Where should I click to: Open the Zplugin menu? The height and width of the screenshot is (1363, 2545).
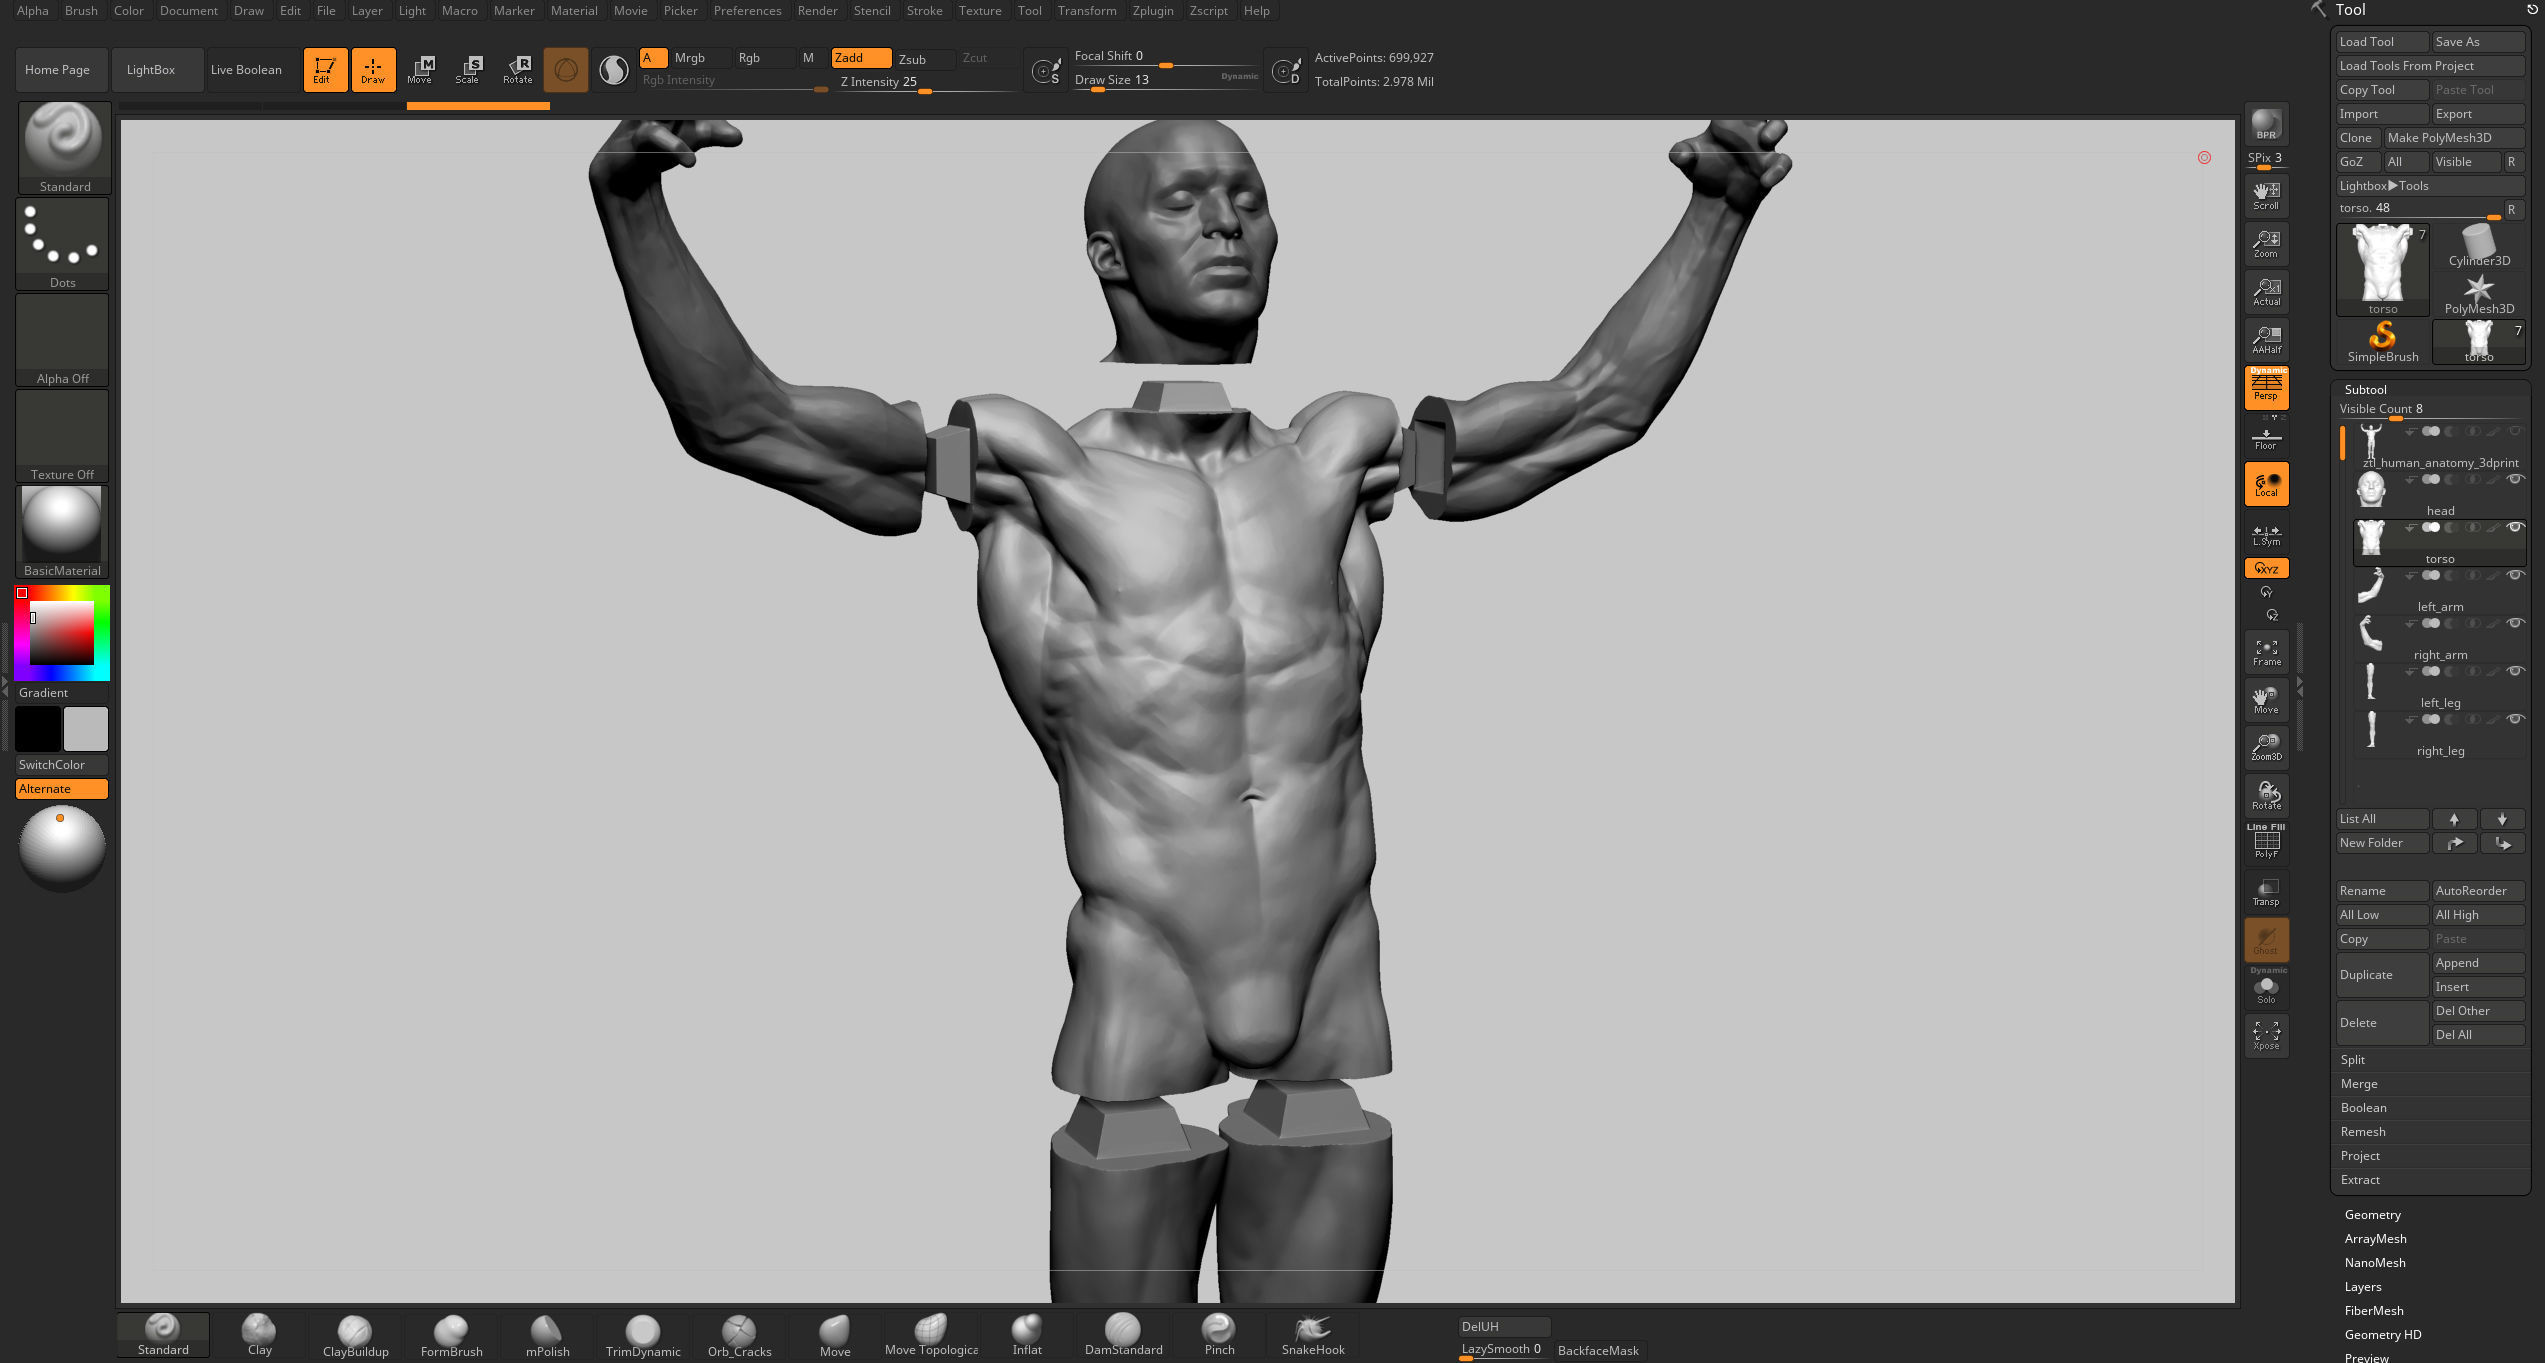click(1152, 11)
